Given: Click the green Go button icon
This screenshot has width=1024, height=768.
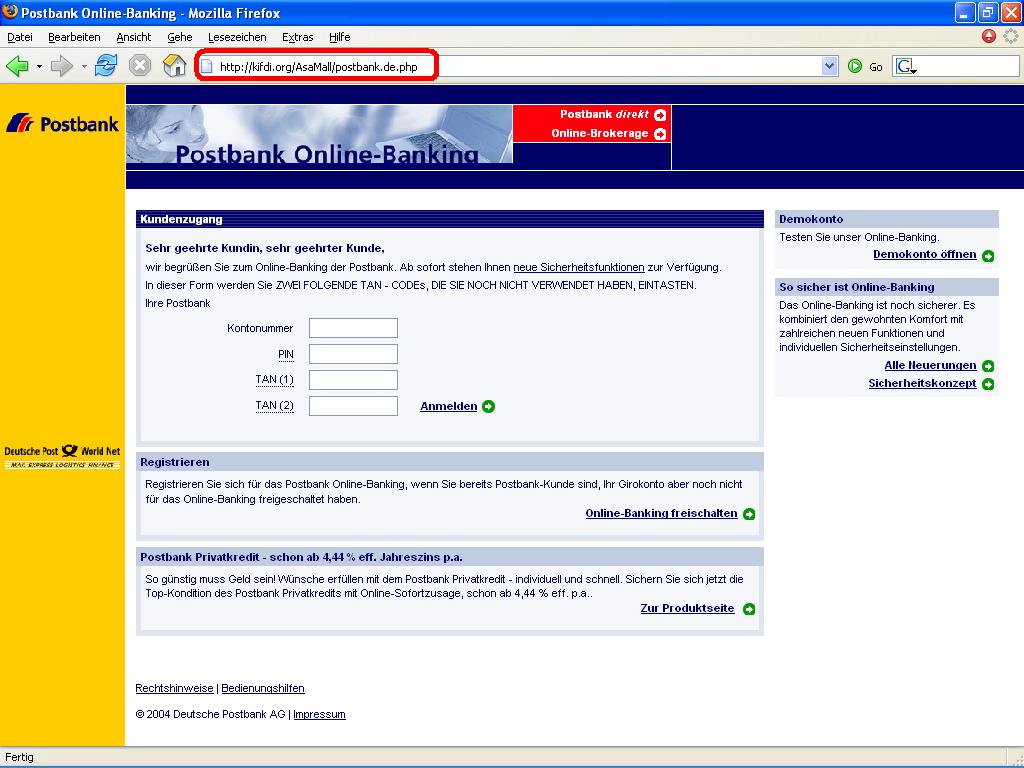Looking at the screenshot, I should pos(855,66).
